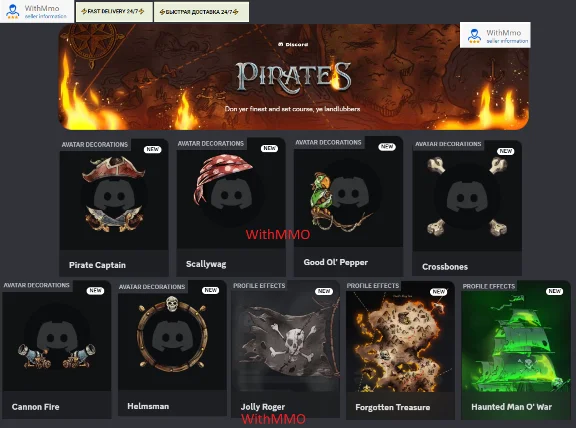Open the Haunted Man O' War effect

(515, 342)
